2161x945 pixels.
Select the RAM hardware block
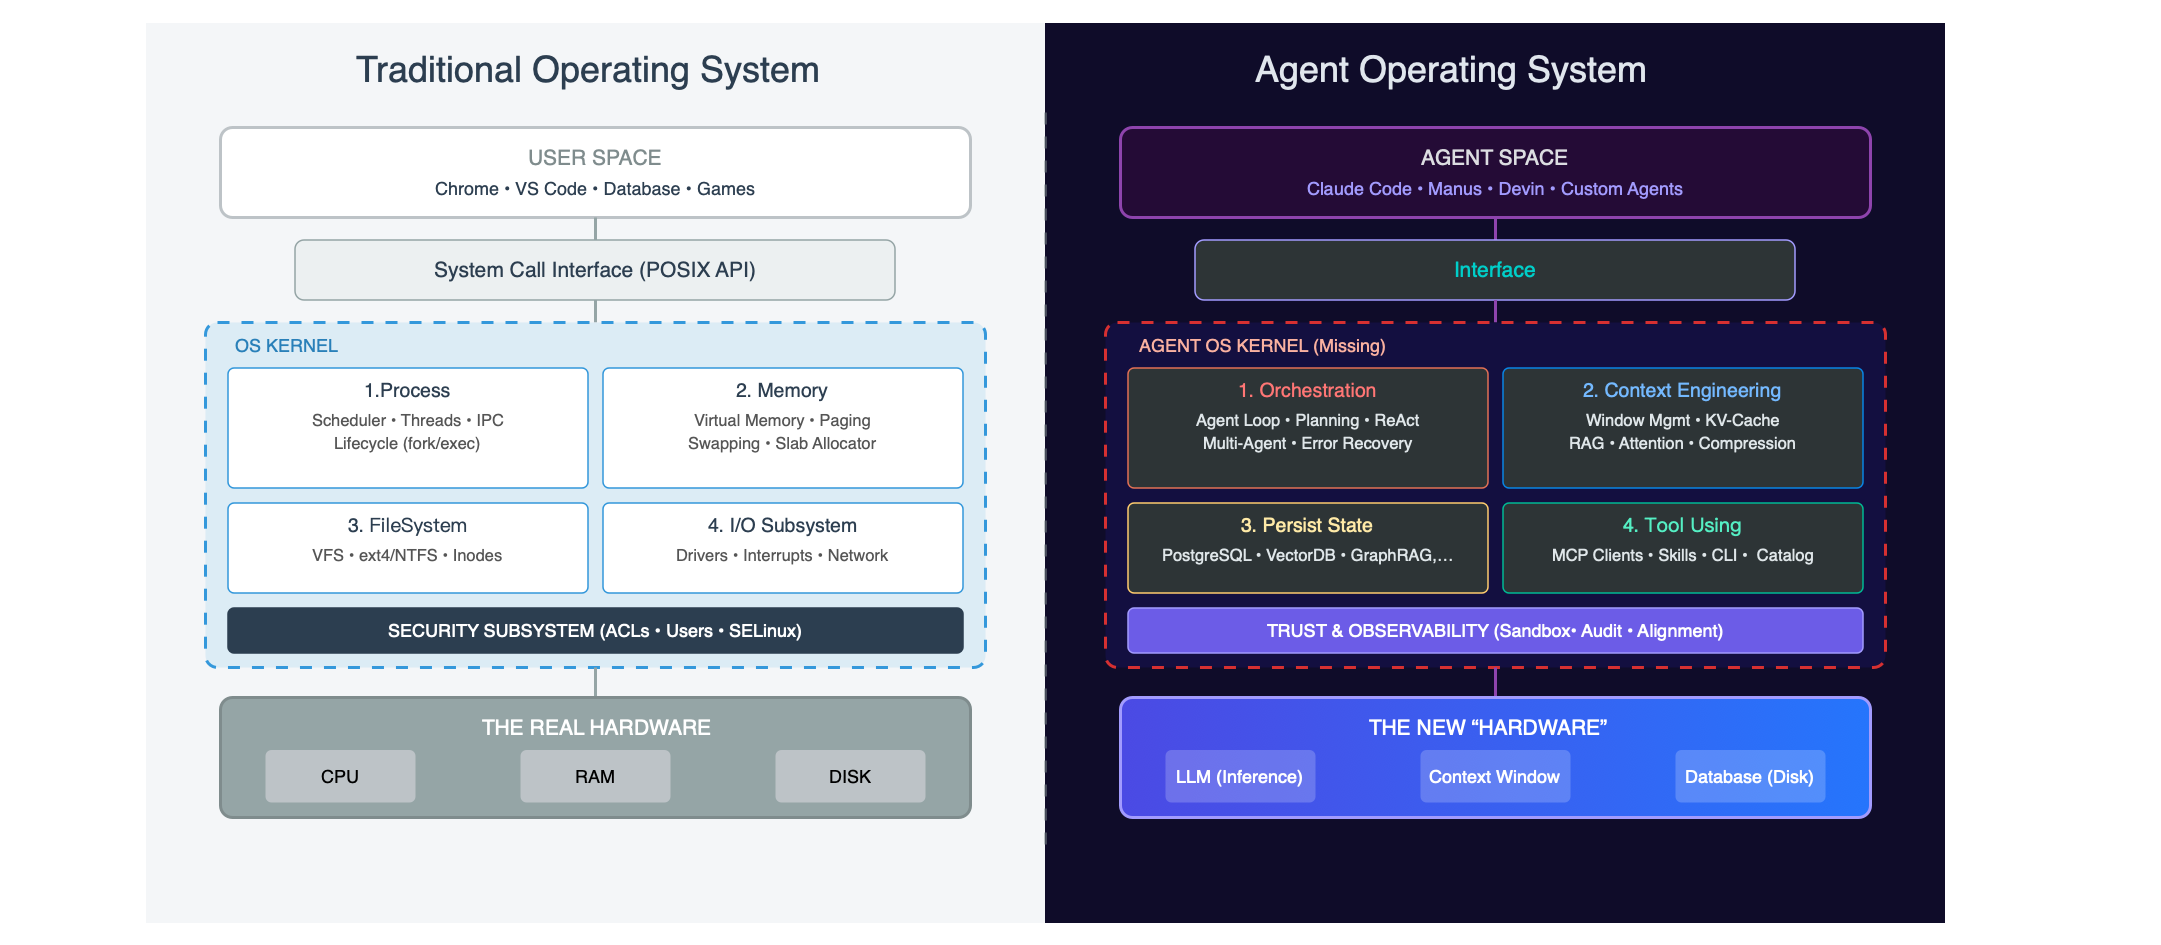595,776
